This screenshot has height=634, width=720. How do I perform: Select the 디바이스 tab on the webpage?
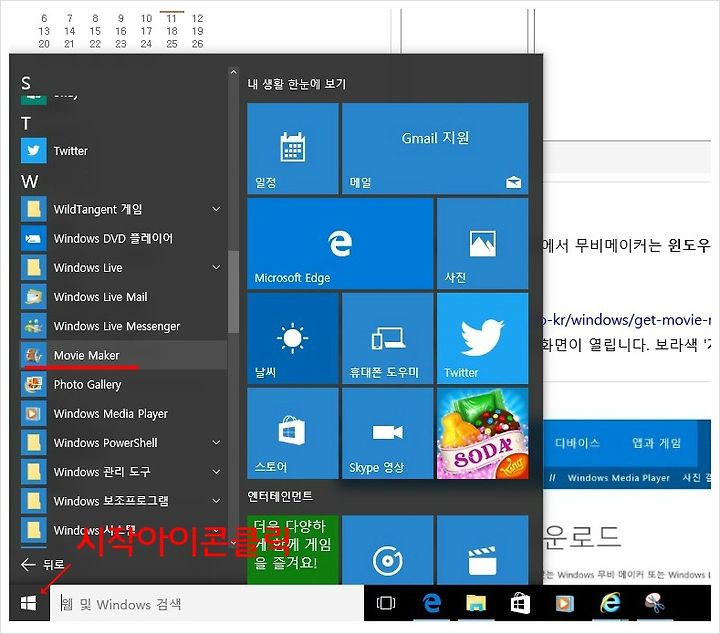point(577,443)
